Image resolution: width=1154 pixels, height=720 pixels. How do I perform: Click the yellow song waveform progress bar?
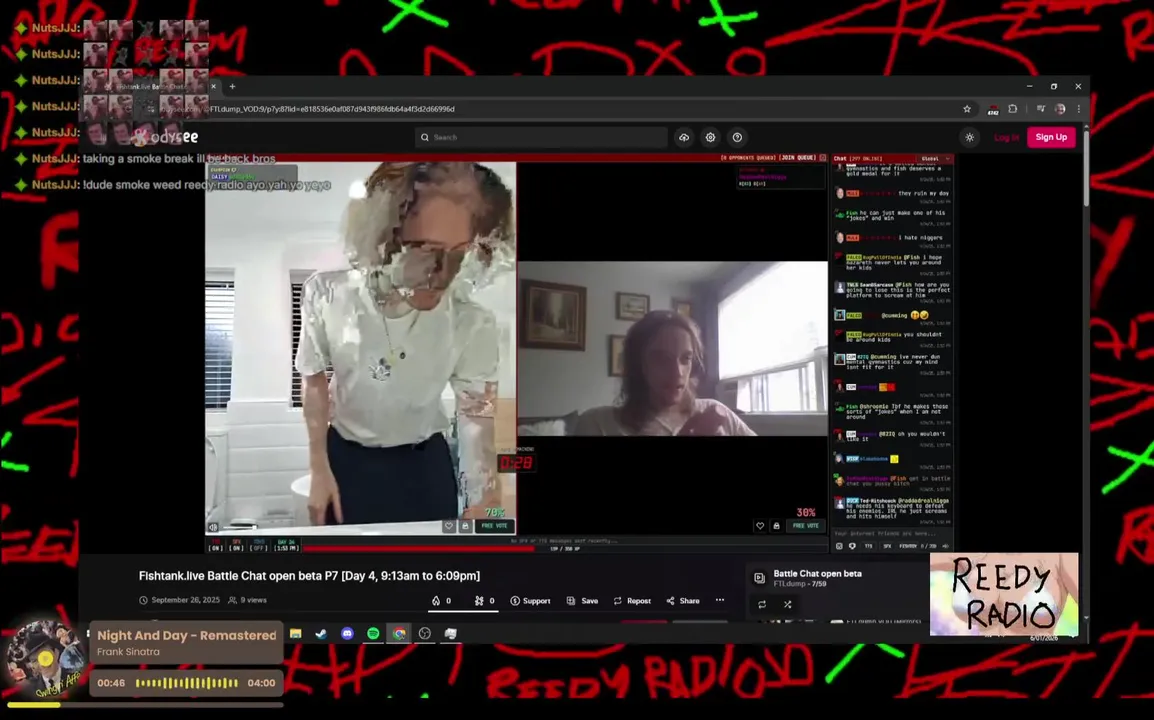186,683
